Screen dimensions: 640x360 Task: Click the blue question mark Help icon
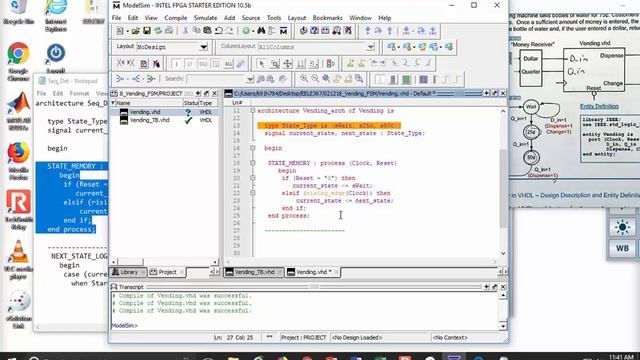coord(314,31)
